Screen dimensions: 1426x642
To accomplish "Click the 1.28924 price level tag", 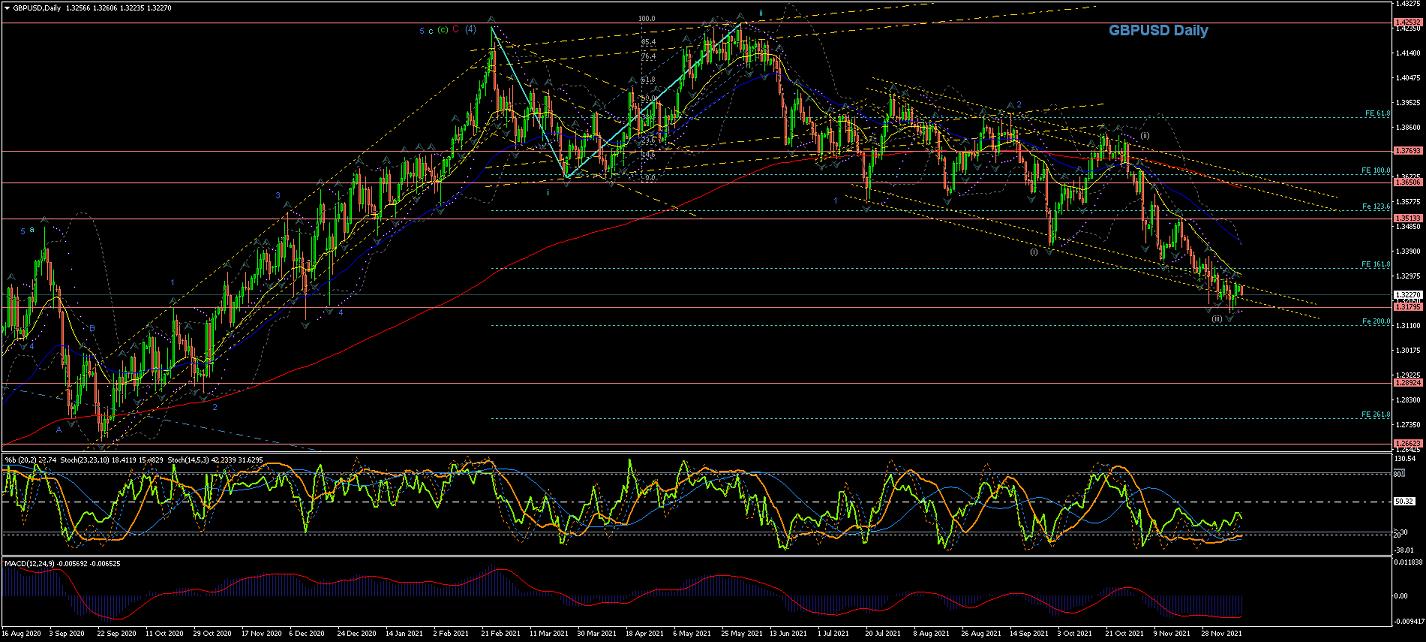I will click(1406, 383).
